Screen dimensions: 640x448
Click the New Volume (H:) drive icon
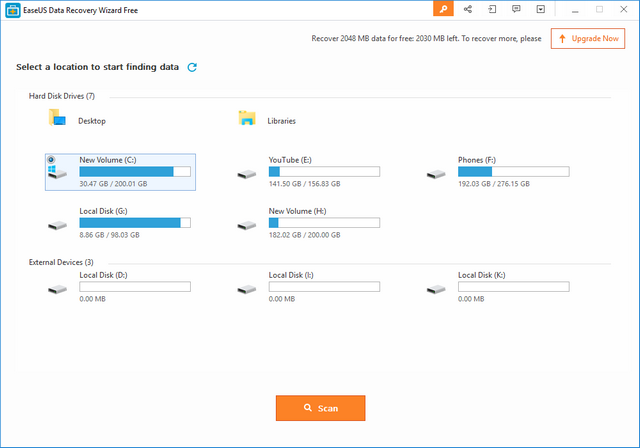[247, 225]
